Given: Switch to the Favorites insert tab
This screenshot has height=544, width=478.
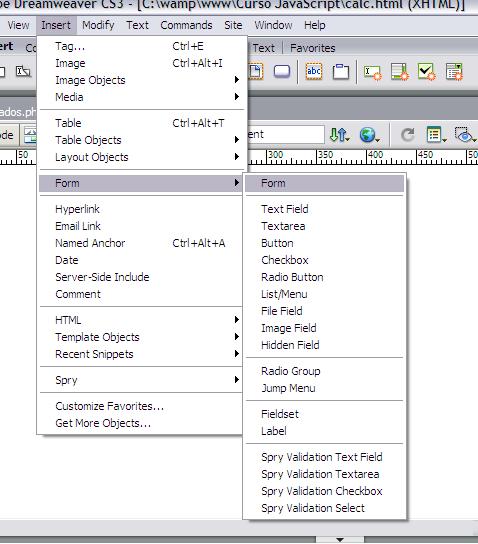Looking at the screenshot, I should (313, 48).
